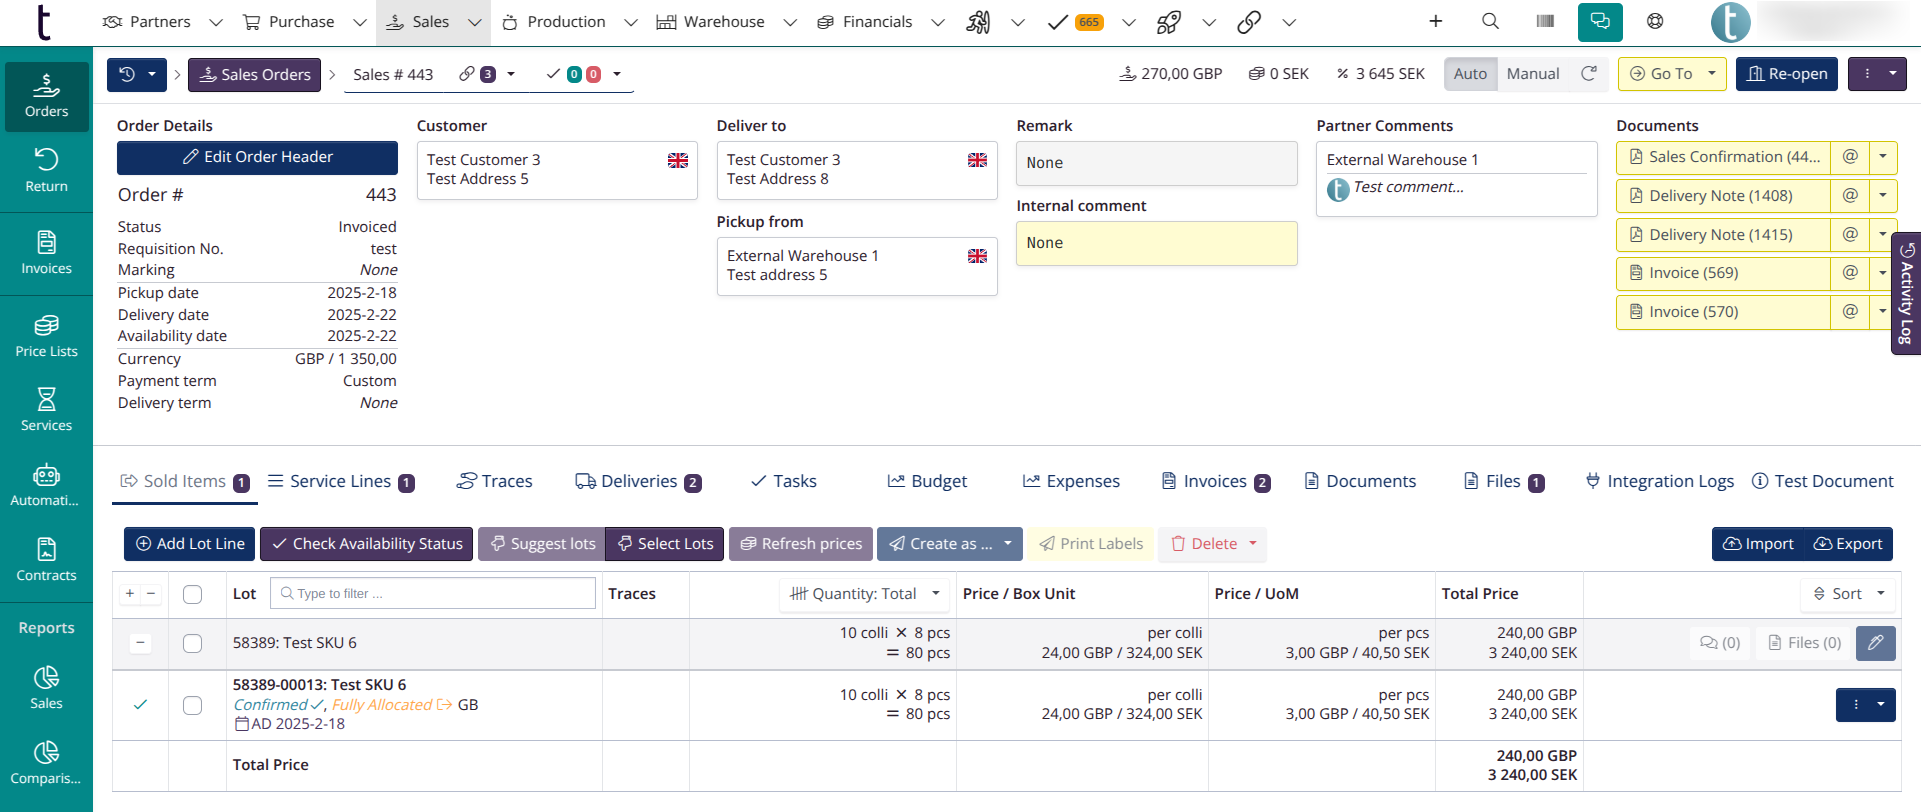Expand the Go To dropdown
The width and height of the screenshot is (1921, 812).
pos(1711,73)
